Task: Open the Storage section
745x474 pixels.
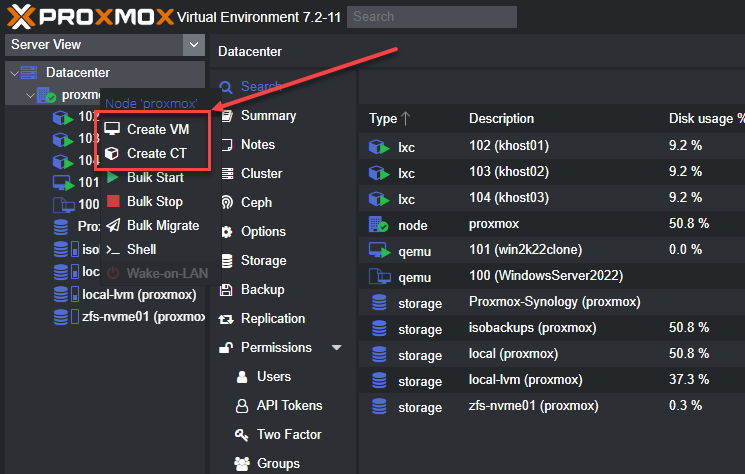Action: click(263, 261)
